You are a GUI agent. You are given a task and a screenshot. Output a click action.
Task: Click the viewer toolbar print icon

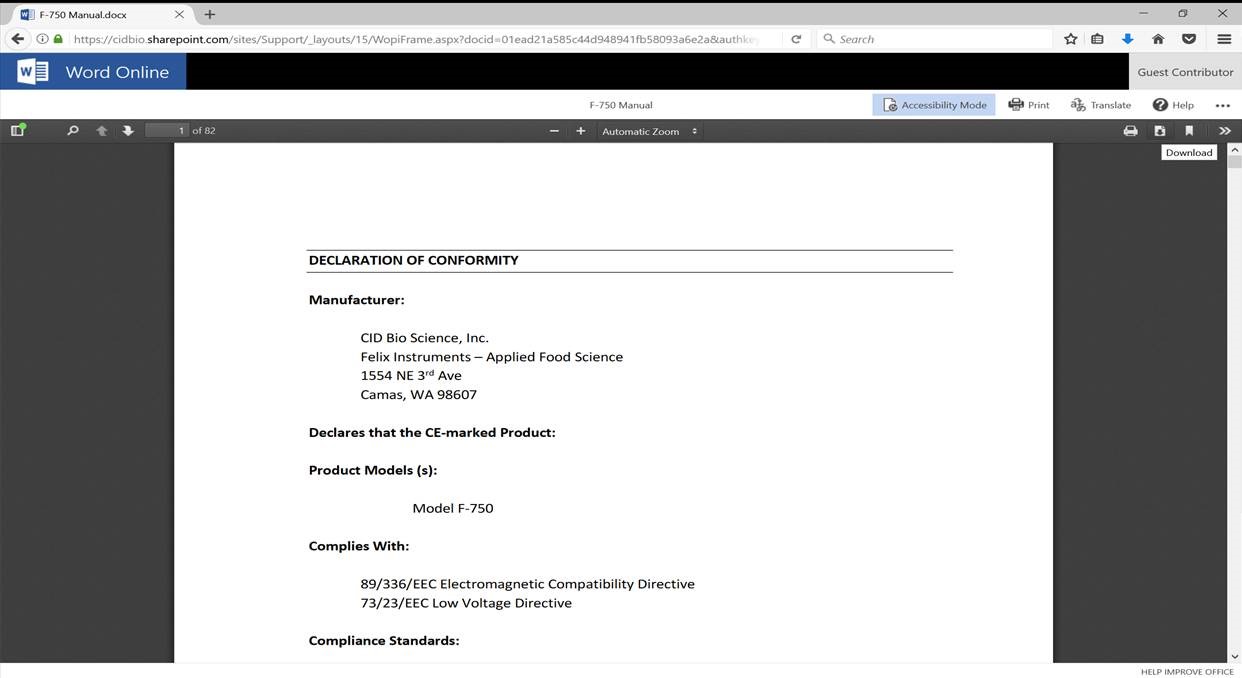(1130, 131)
